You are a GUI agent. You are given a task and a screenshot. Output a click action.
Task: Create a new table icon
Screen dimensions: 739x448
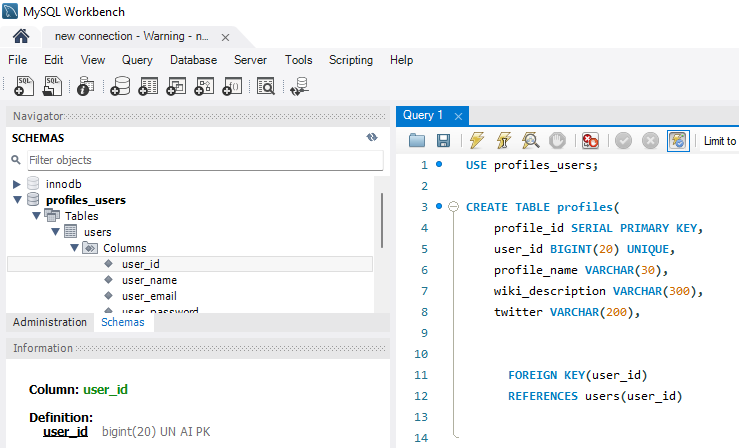[148, 86]
